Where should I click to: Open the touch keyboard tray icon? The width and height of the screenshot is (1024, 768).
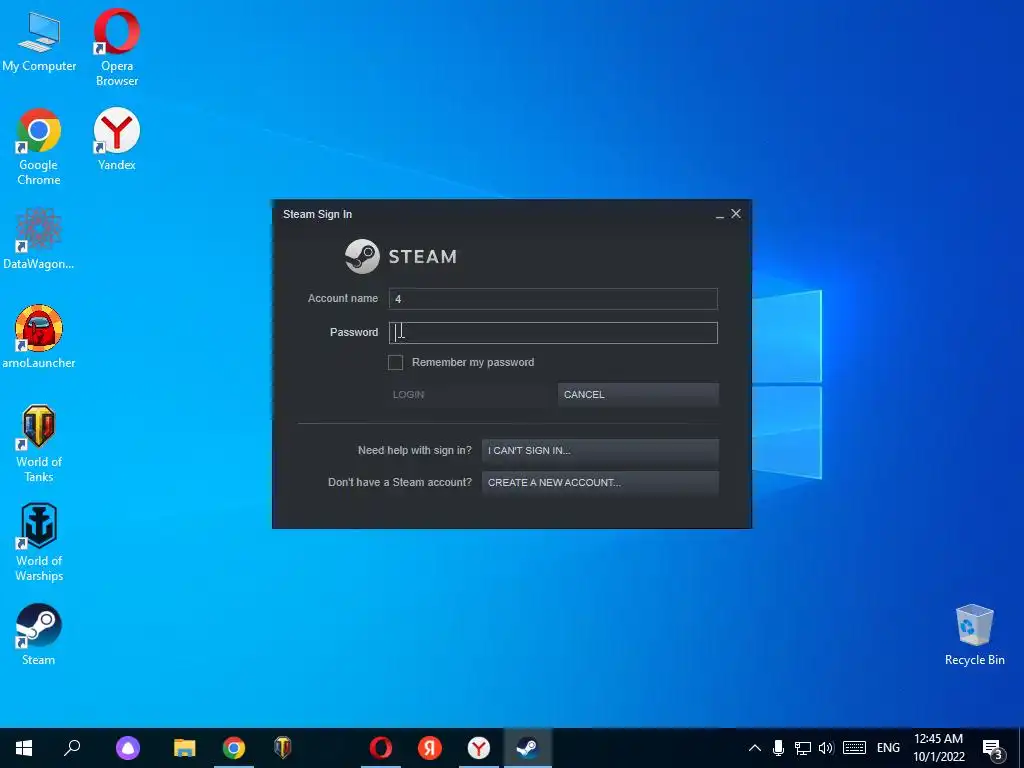click(854, 748)
